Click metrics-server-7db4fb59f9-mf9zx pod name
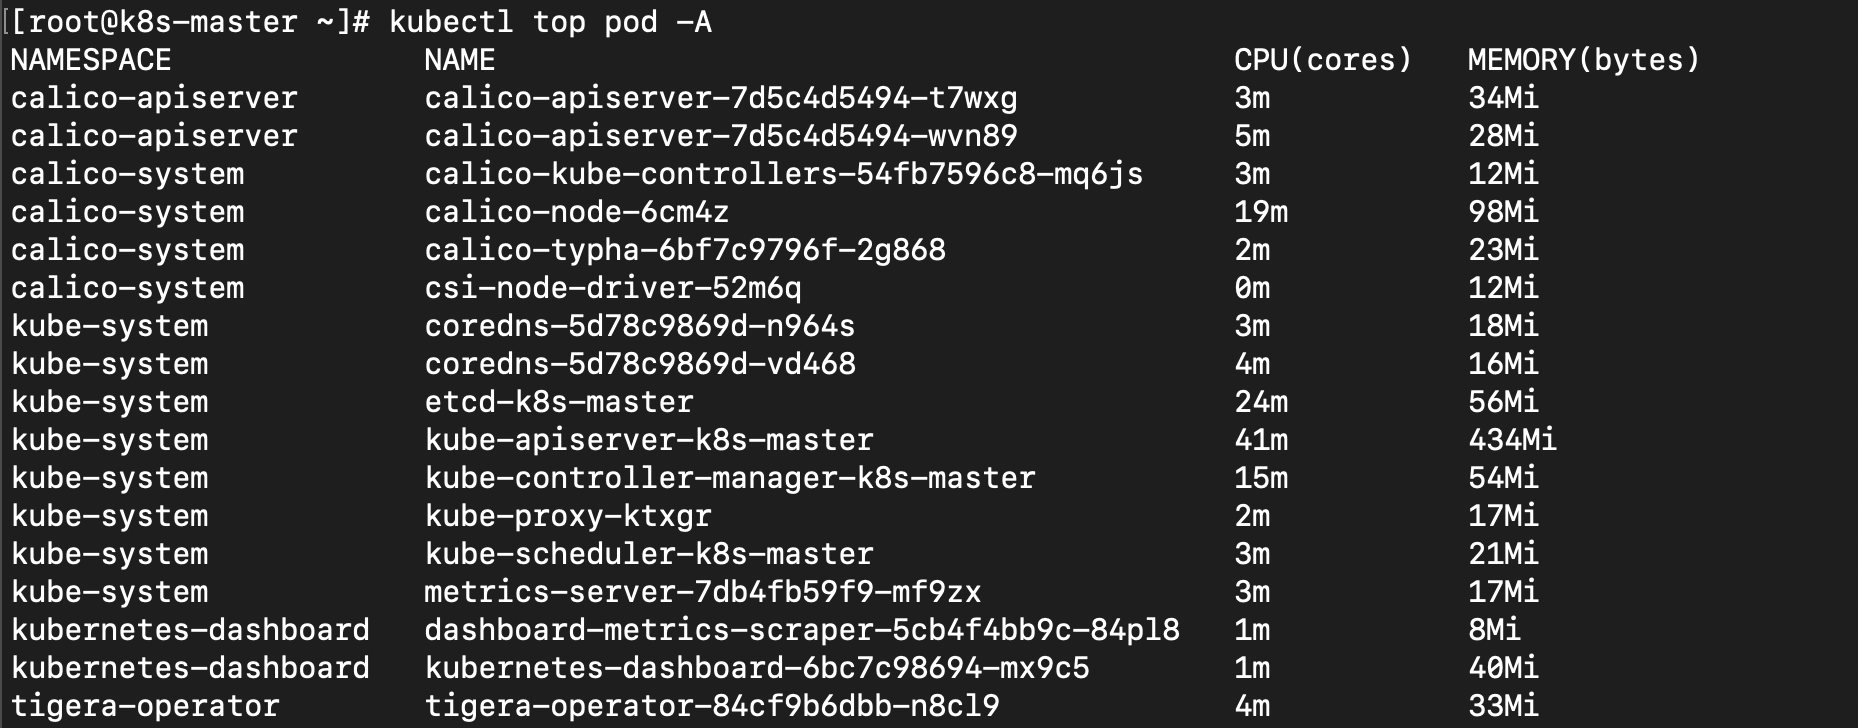 click(703, 592)
